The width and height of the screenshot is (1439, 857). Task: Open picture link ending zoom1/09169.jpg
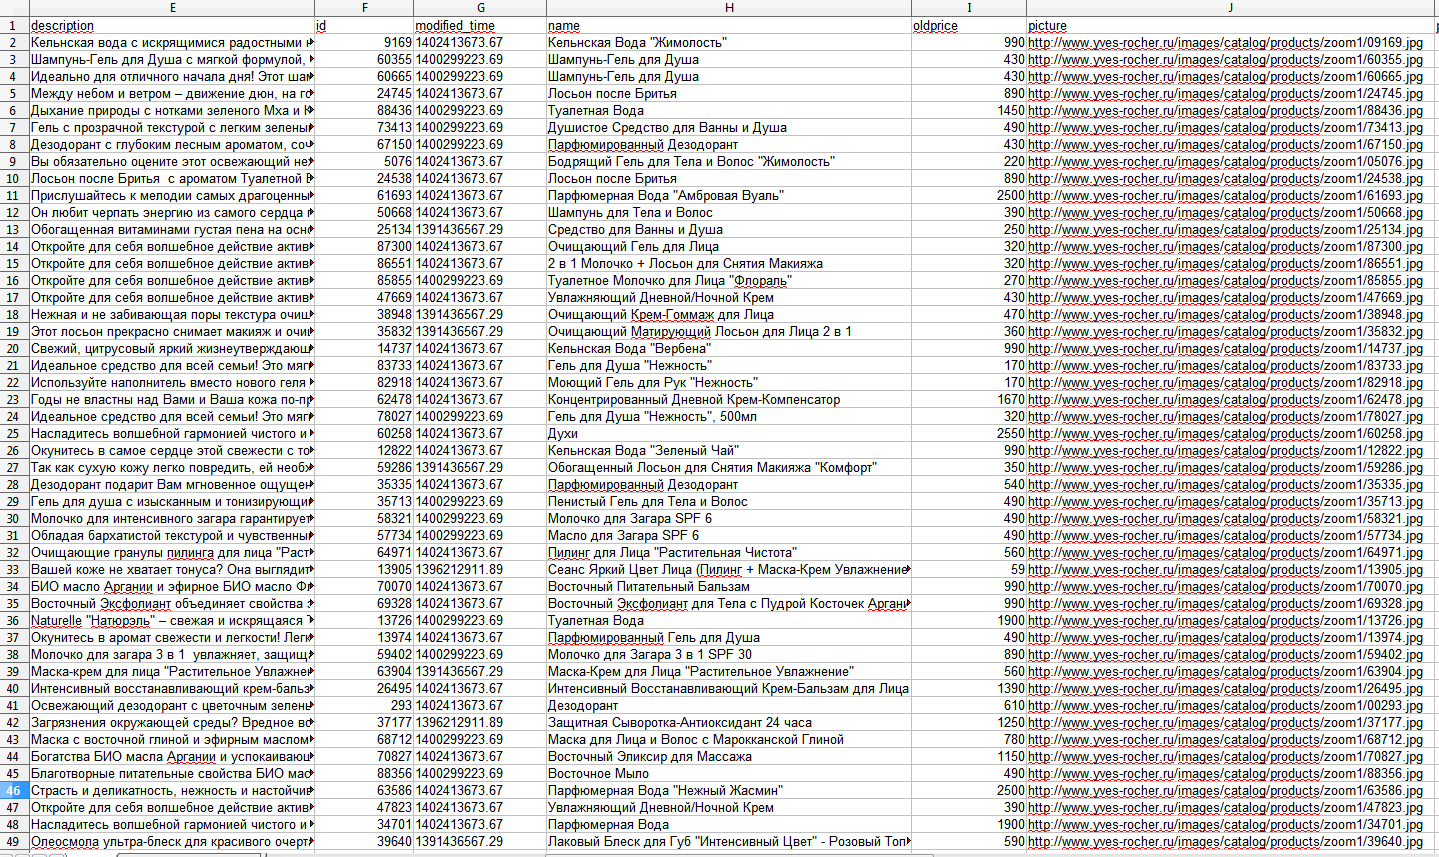click(x=1225, y=43)
